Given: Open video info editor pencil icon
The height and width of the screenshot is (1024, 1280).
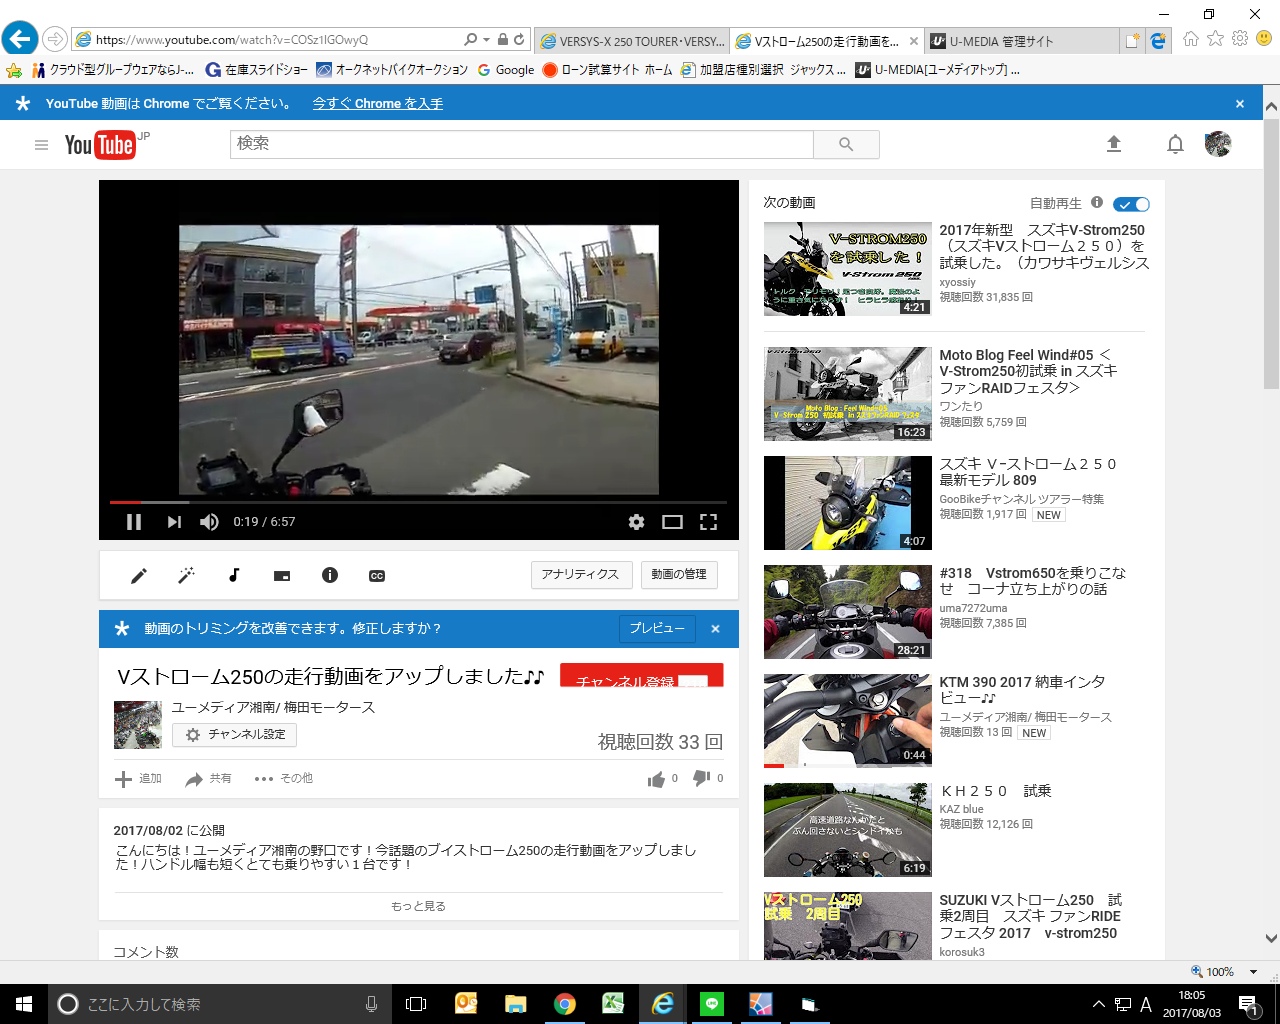Looking at the screenshot, I should click(x=139, y=575).
